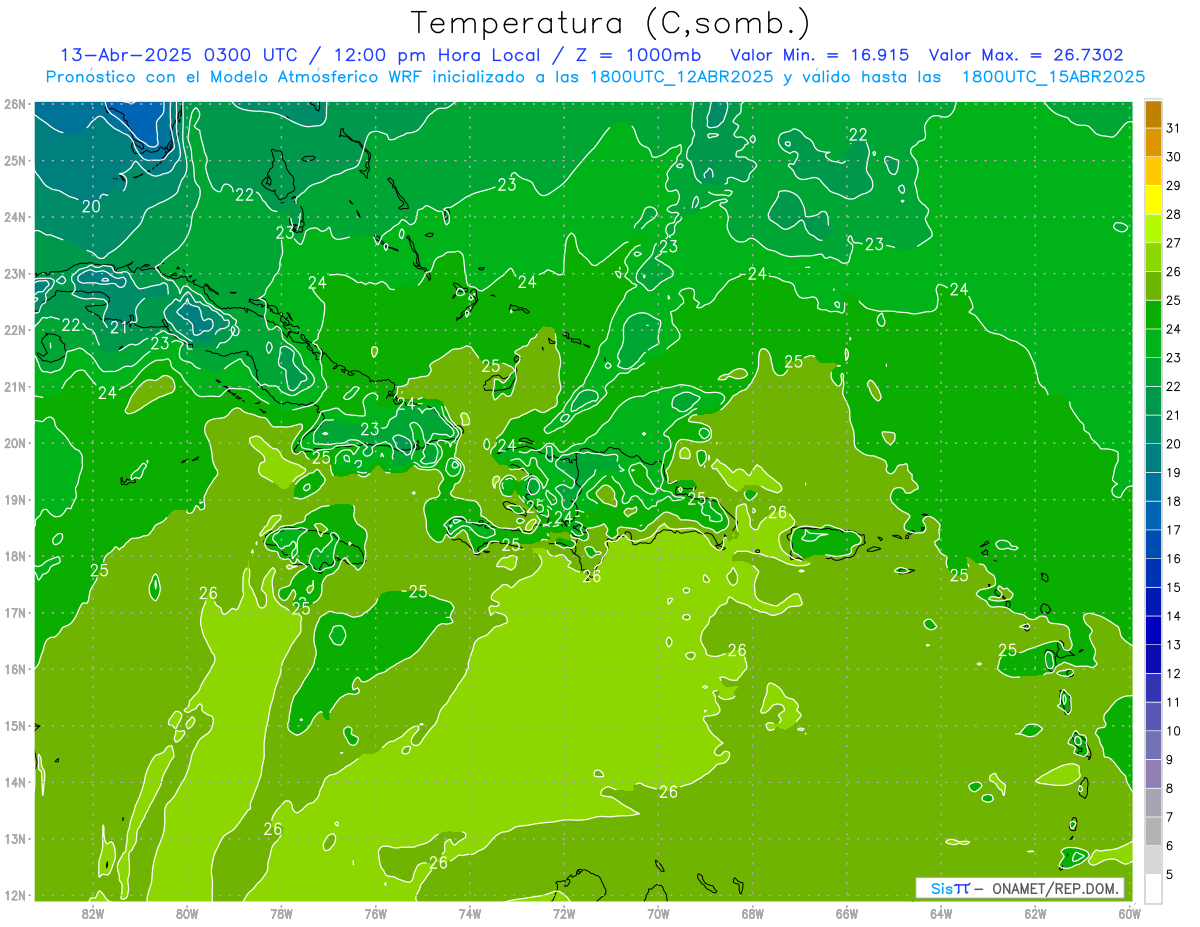Click the "82W" longitude axis label
The height and width of the screenshot is (927, 1200).
92,914
